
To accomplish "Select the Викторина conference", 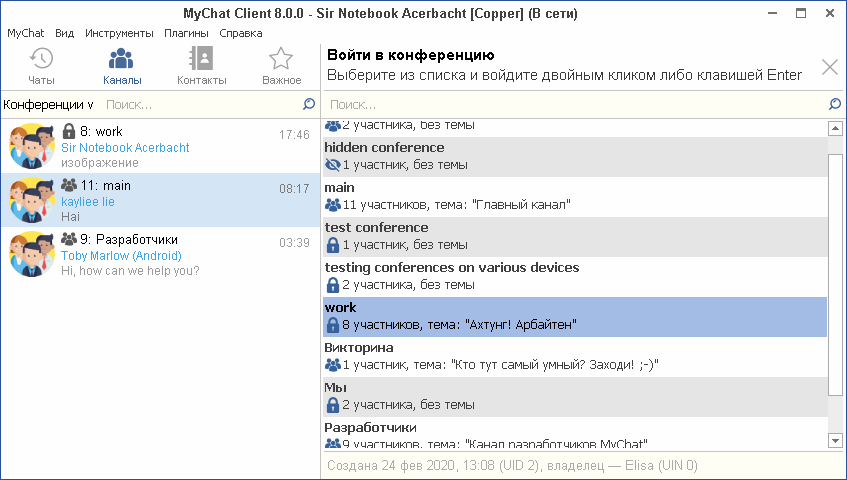I will 575,357.
